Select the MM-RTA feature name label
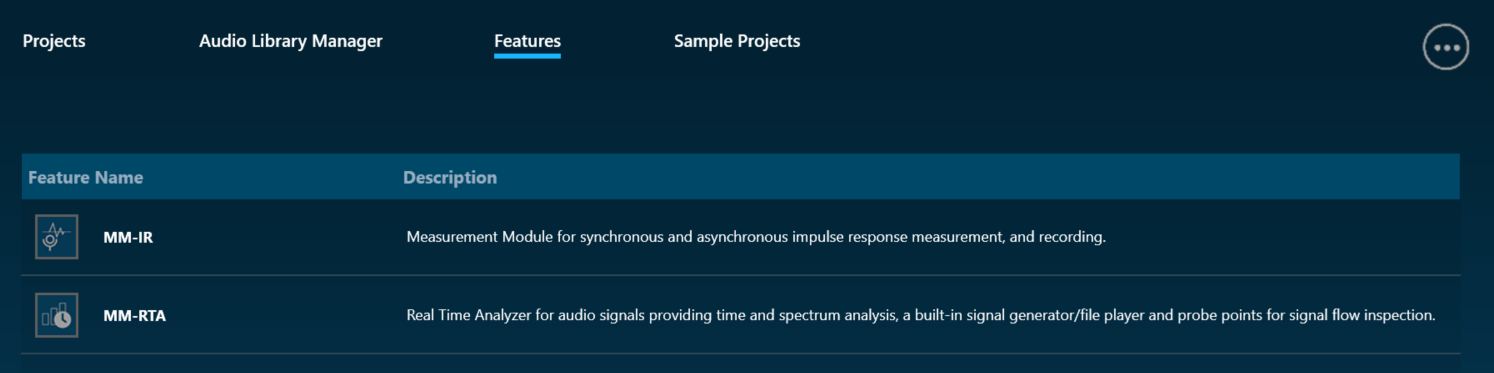1494x373 pixels. [x=135, y=315]
